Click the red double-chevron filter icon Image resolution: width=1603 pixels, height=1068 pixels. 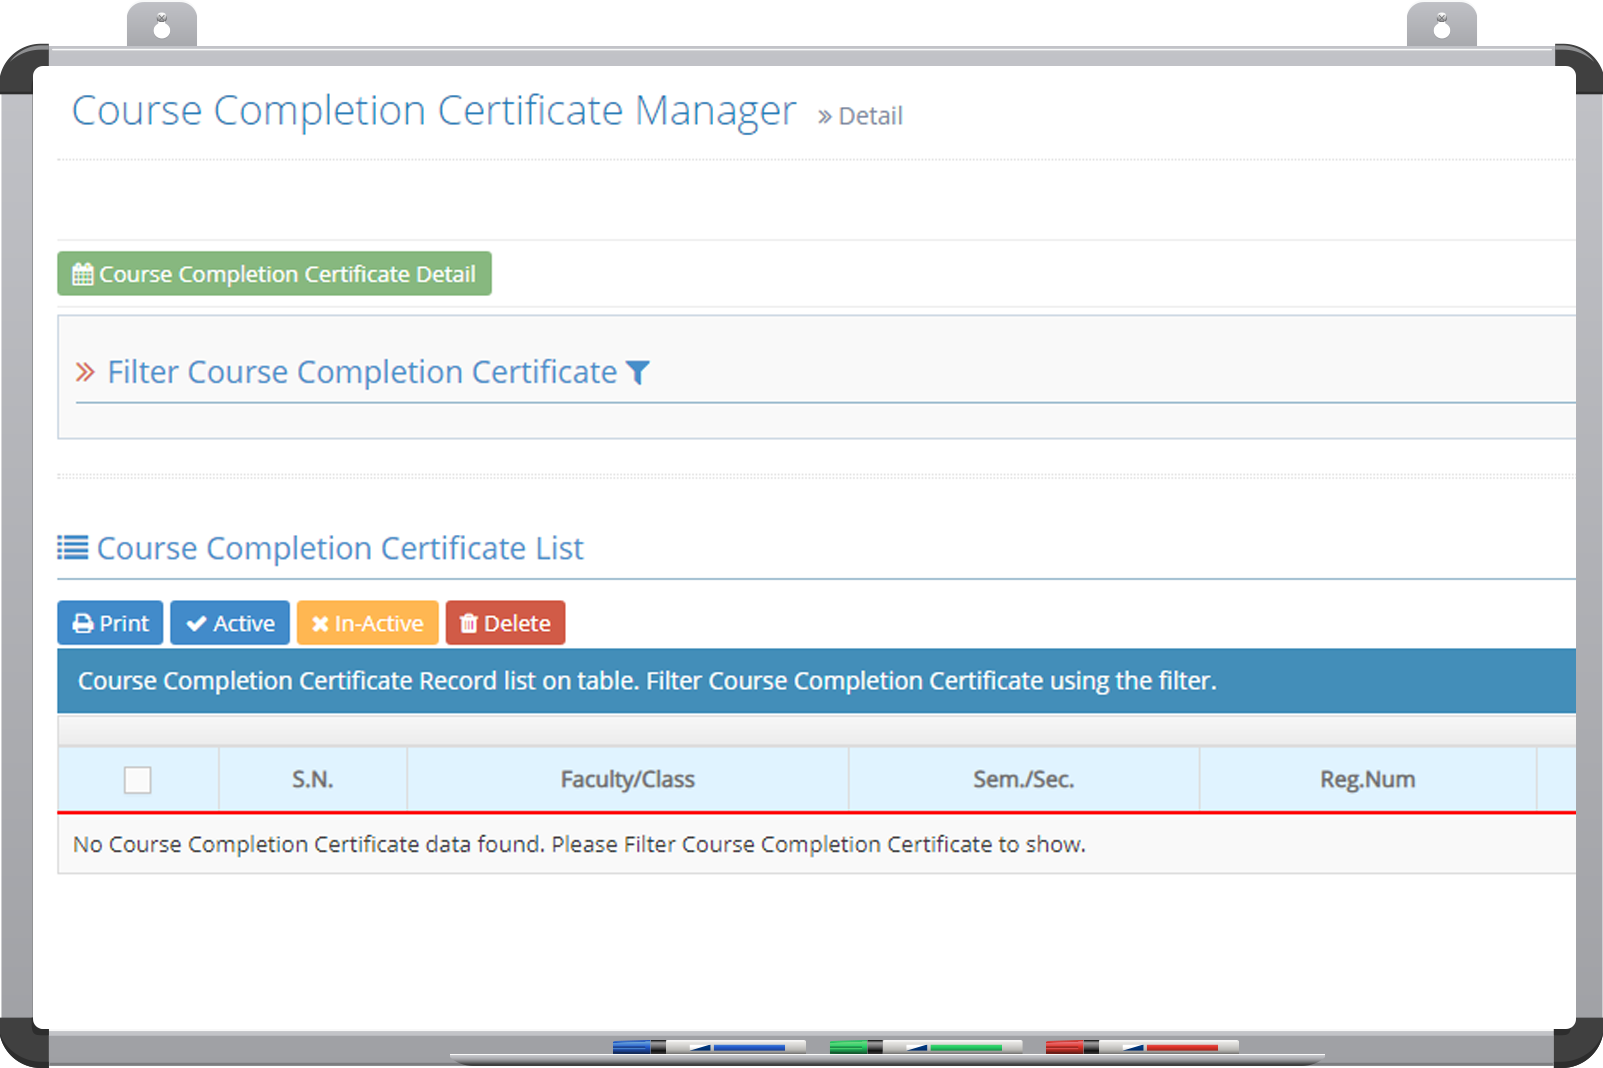pos(85,373)
